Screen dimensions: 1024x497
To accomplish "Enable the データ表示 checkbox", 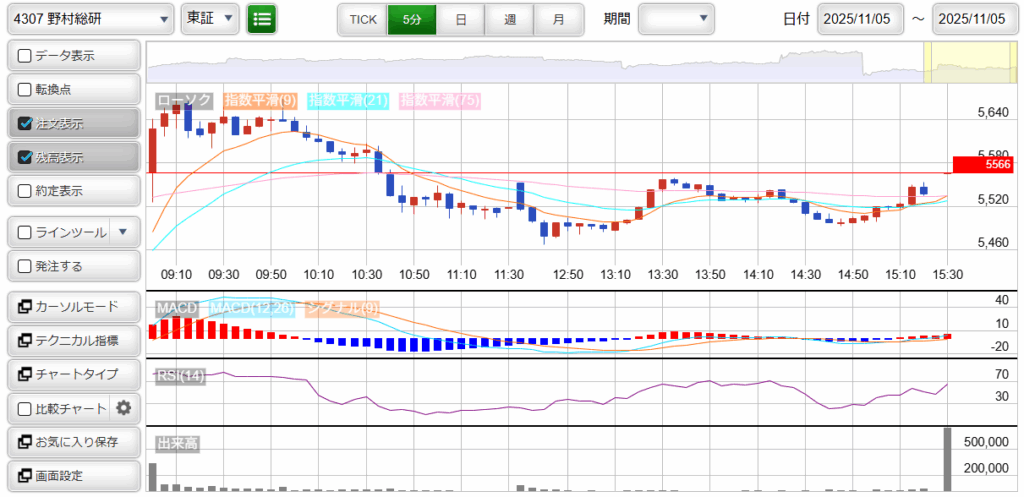I will click(26, 56).
